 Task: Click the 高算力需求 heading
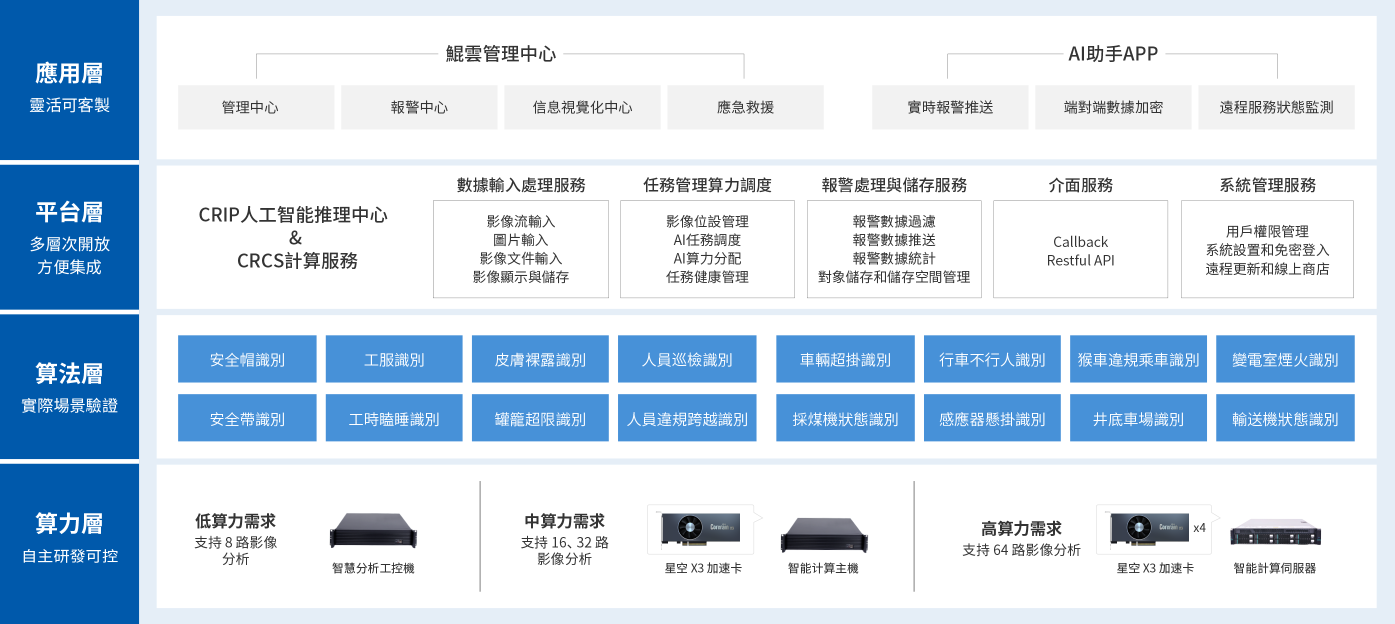point(1021,529)
